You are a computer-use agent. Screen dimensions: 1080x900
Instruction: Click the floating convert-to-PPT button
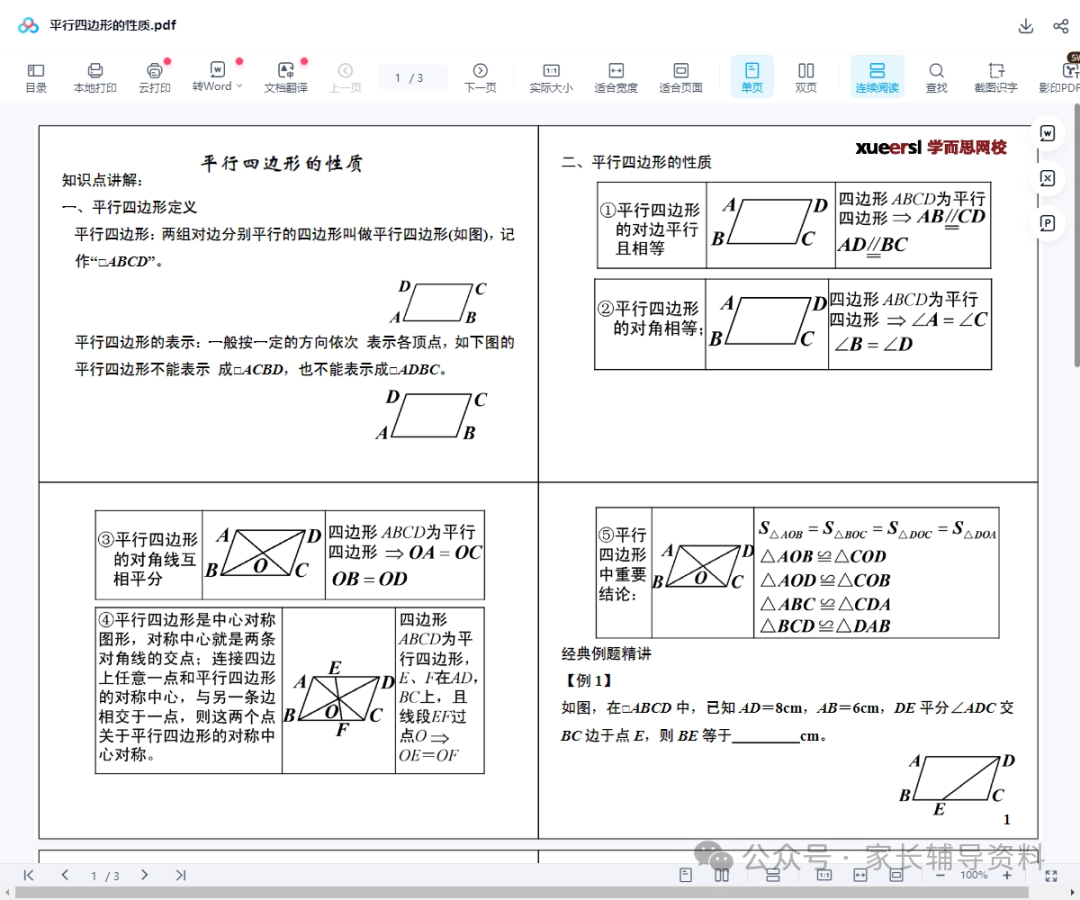[x=1047, y=223]
